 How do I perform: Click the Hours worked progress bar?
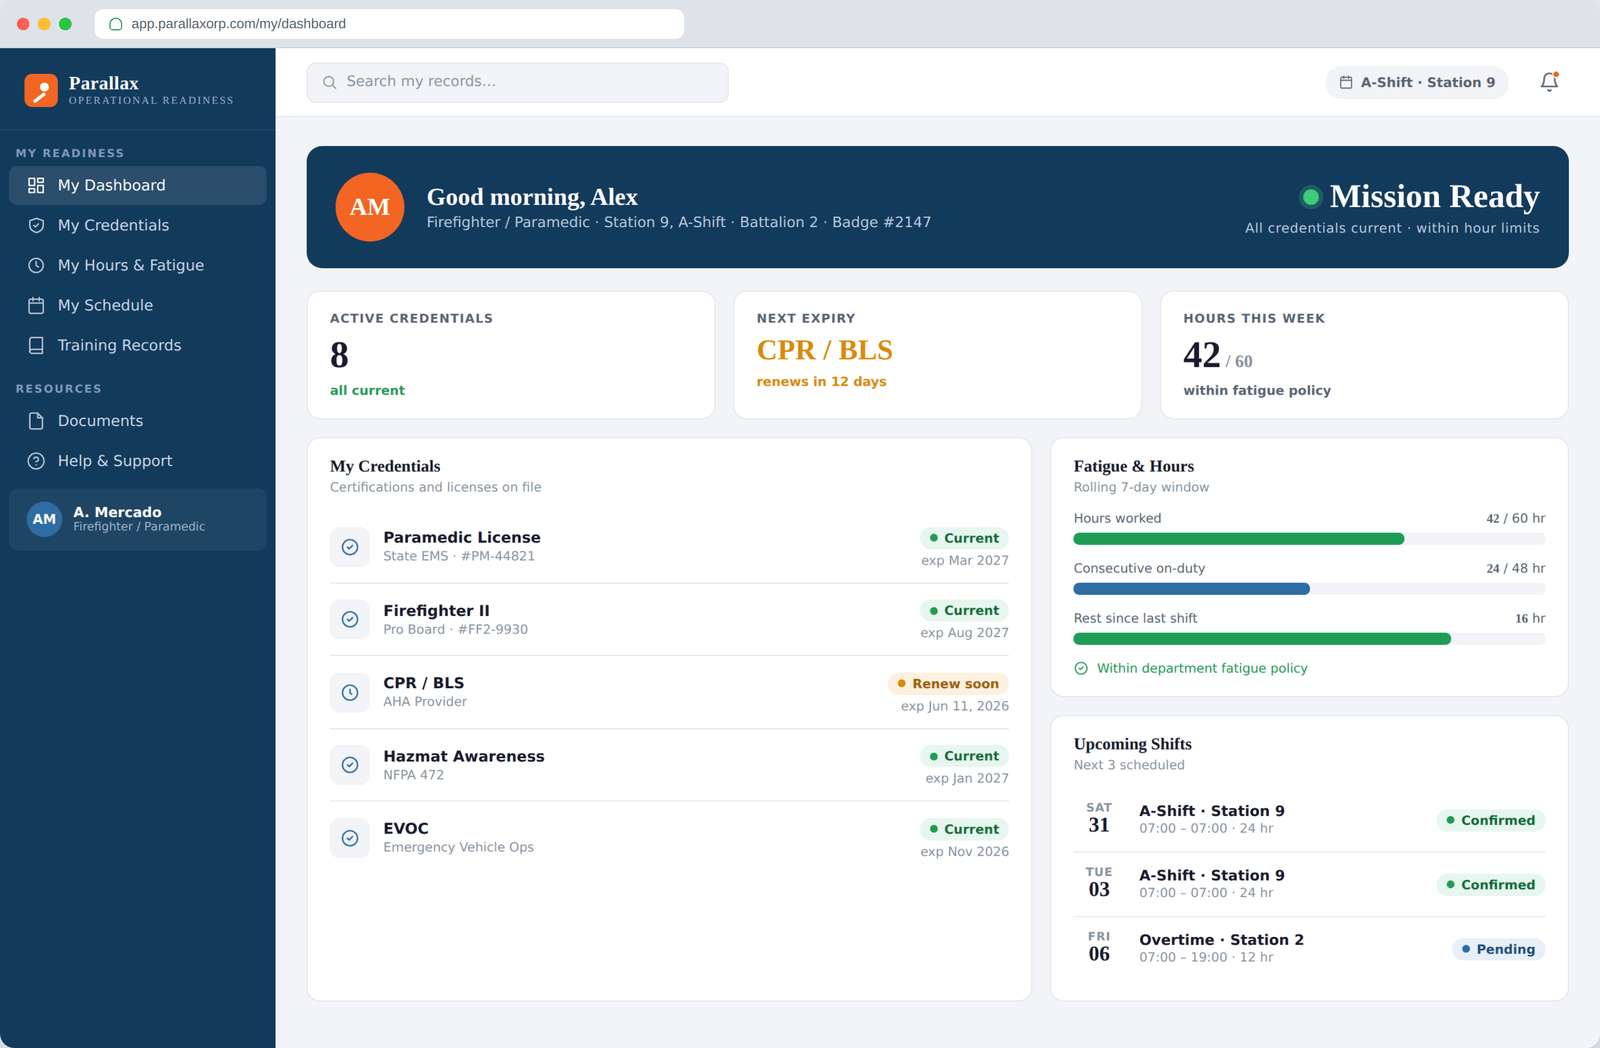pyautogui.click(x=1309, y=539)
